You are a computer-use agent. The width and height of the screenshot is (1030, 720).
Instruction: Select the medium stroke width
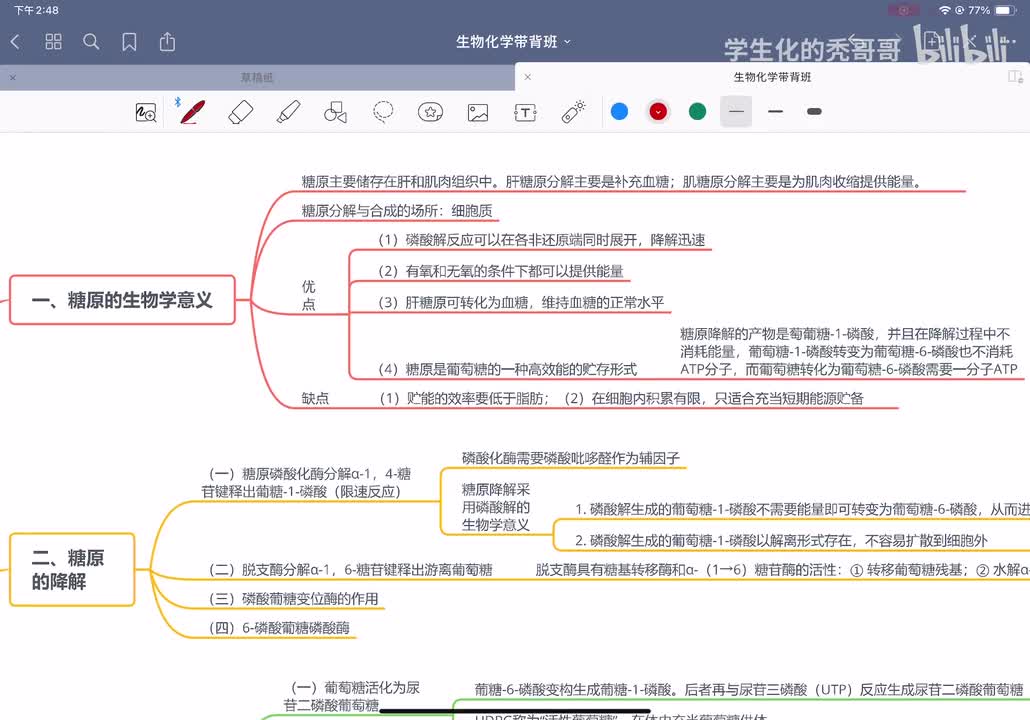tap(775, 112)
